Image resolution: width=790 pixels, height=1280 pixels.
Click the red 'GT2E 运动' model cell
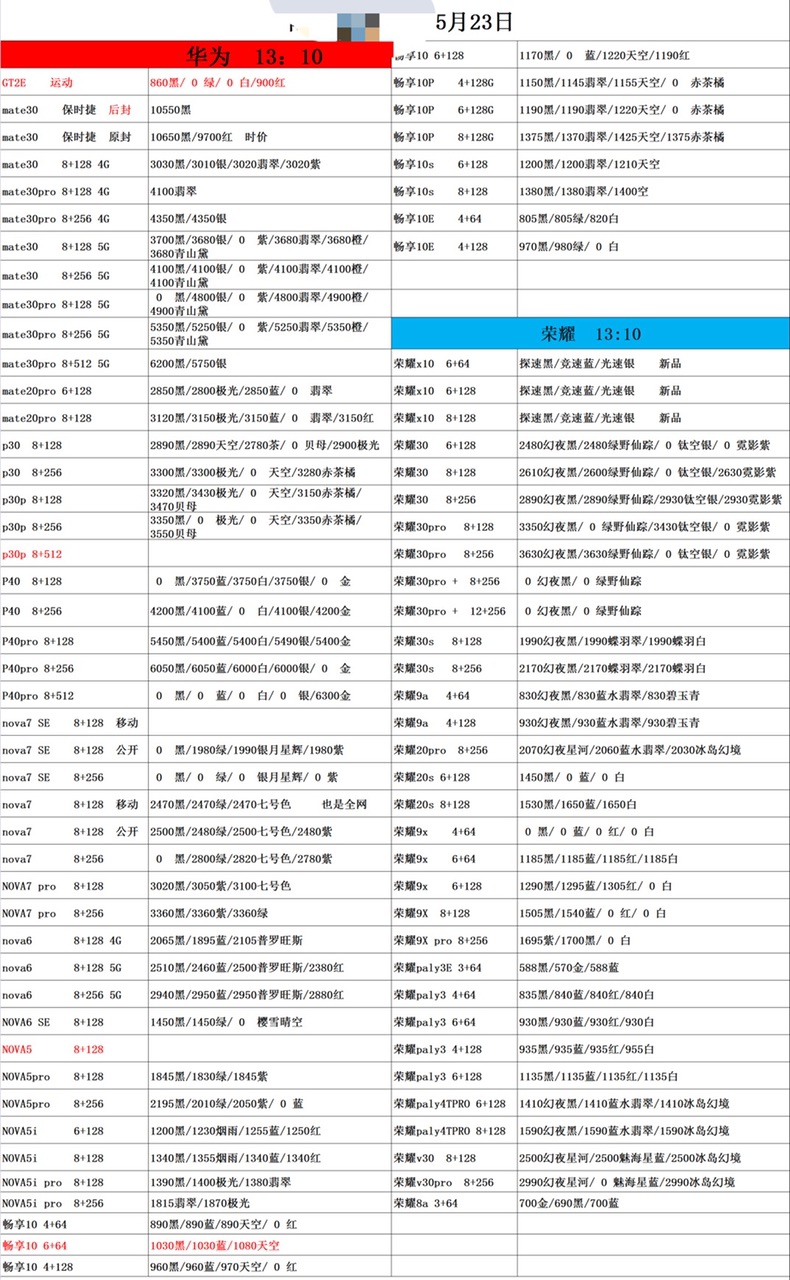coord(74,83)
